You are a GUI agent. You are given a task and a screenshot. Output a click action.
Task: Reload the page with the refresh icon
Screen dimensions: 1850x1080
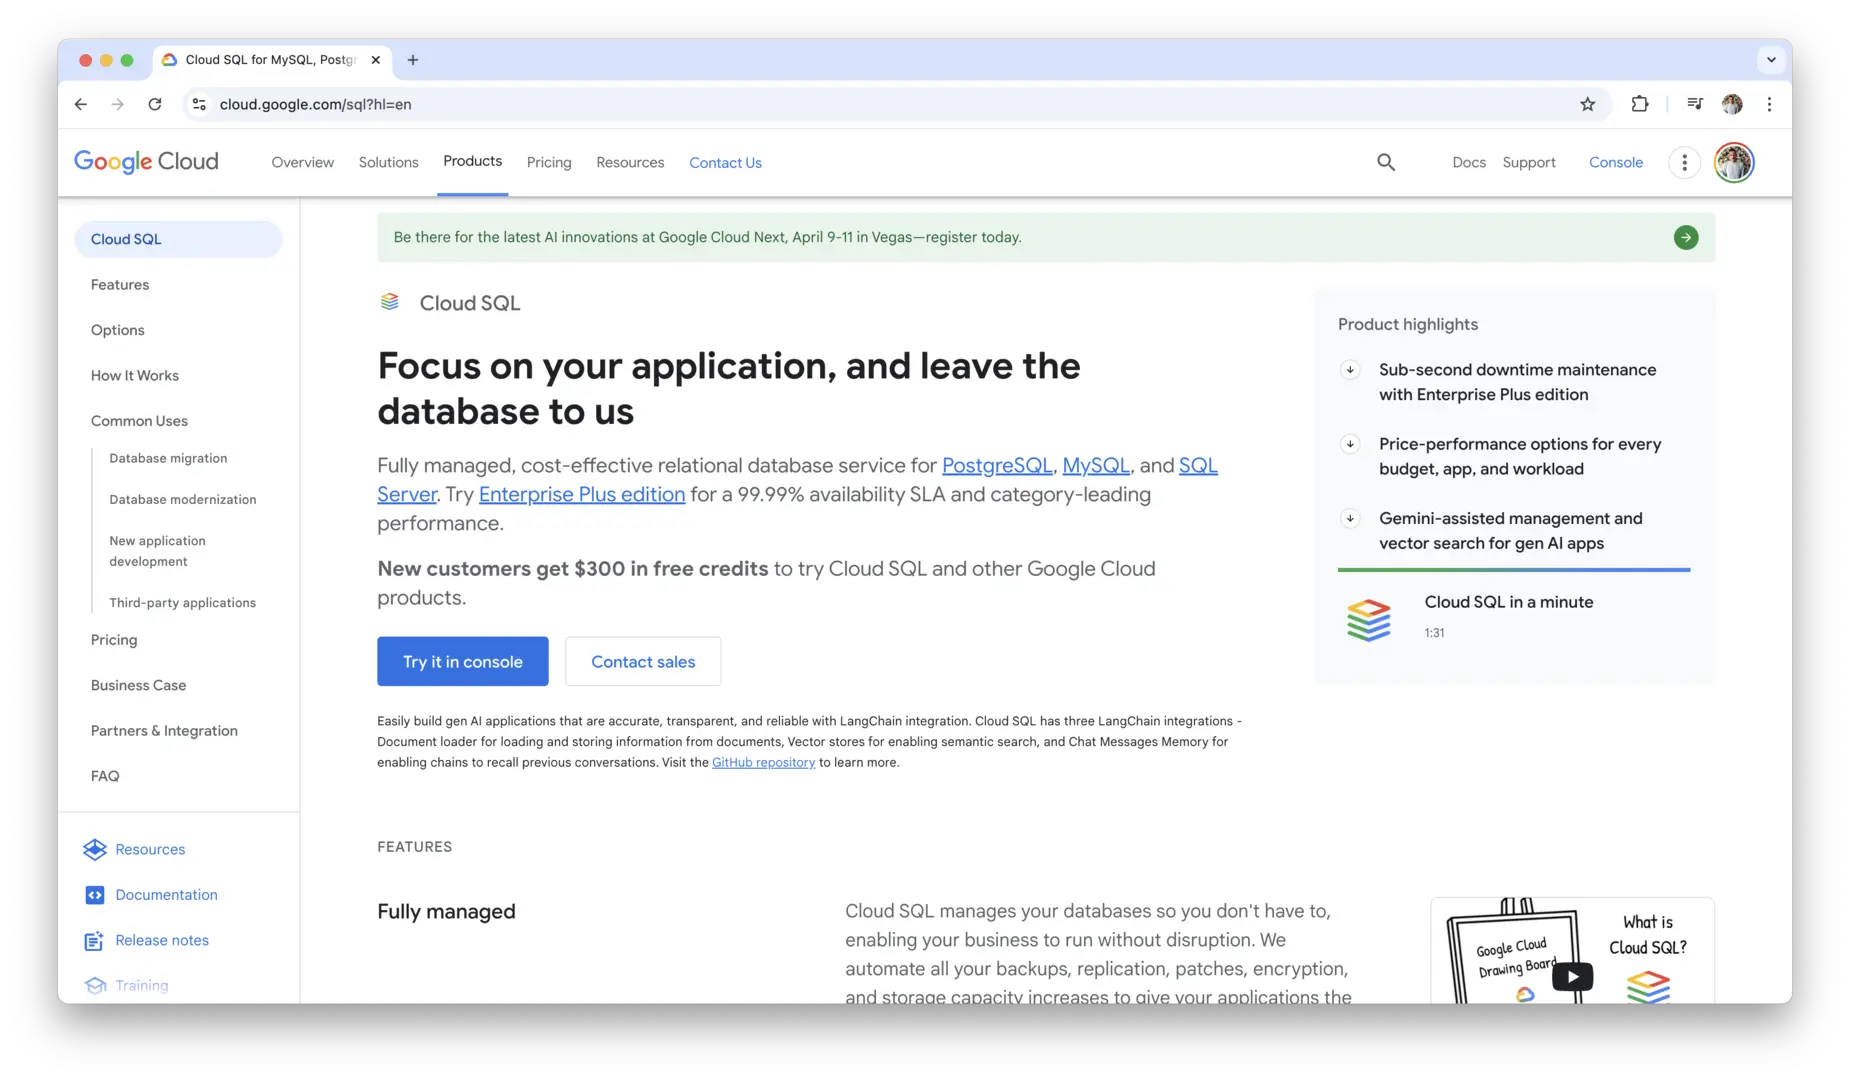(155, 104)
